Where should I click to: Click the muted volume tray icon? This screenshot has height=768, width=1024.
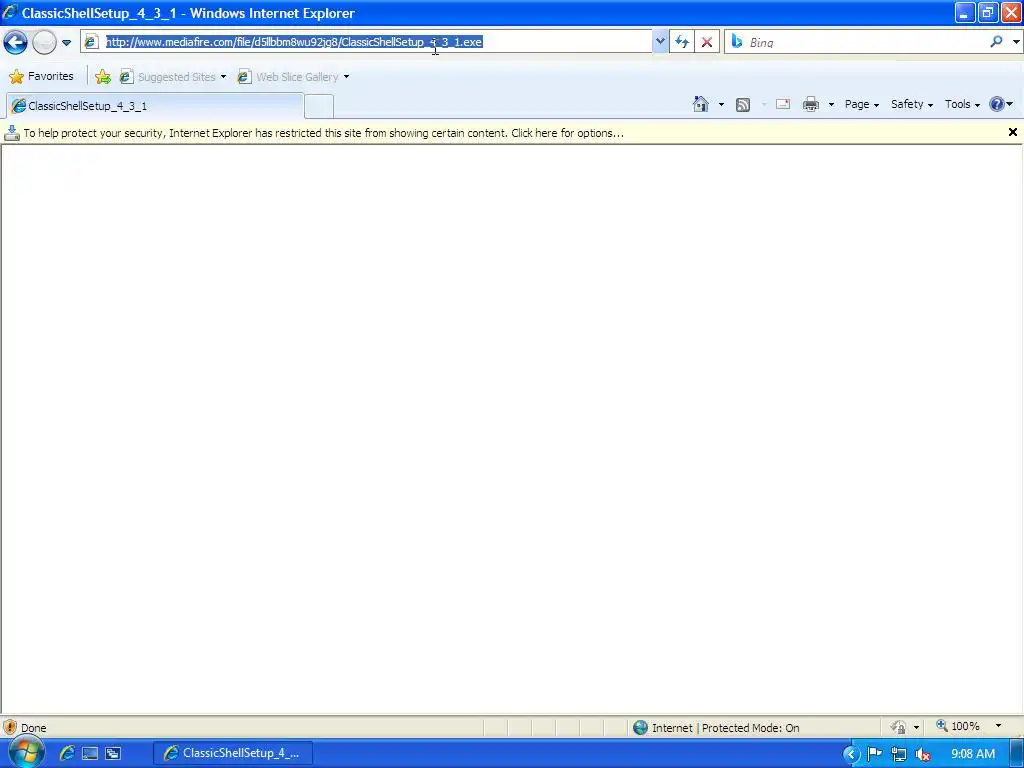(x=922, y=754)
